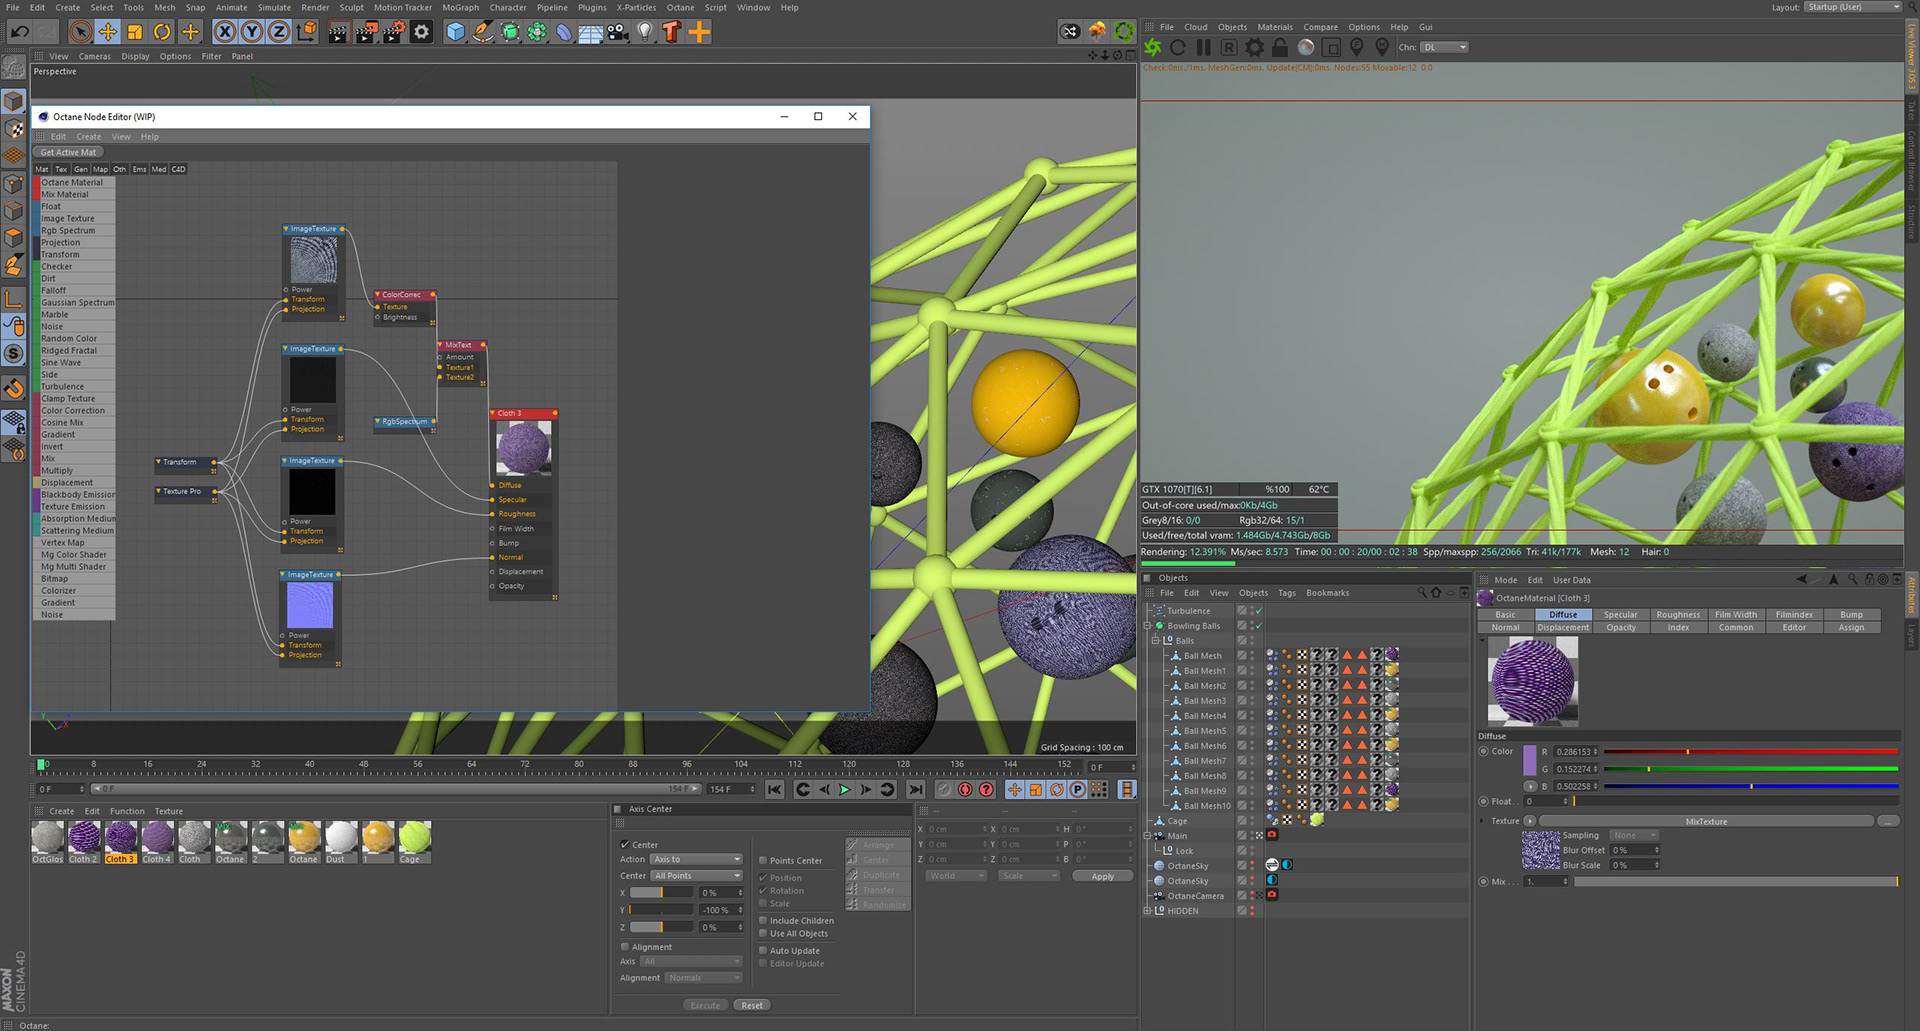The width and height of the screenshot is (1920, 1031).
Task: Add a Light object
Action: coord(645,32)
